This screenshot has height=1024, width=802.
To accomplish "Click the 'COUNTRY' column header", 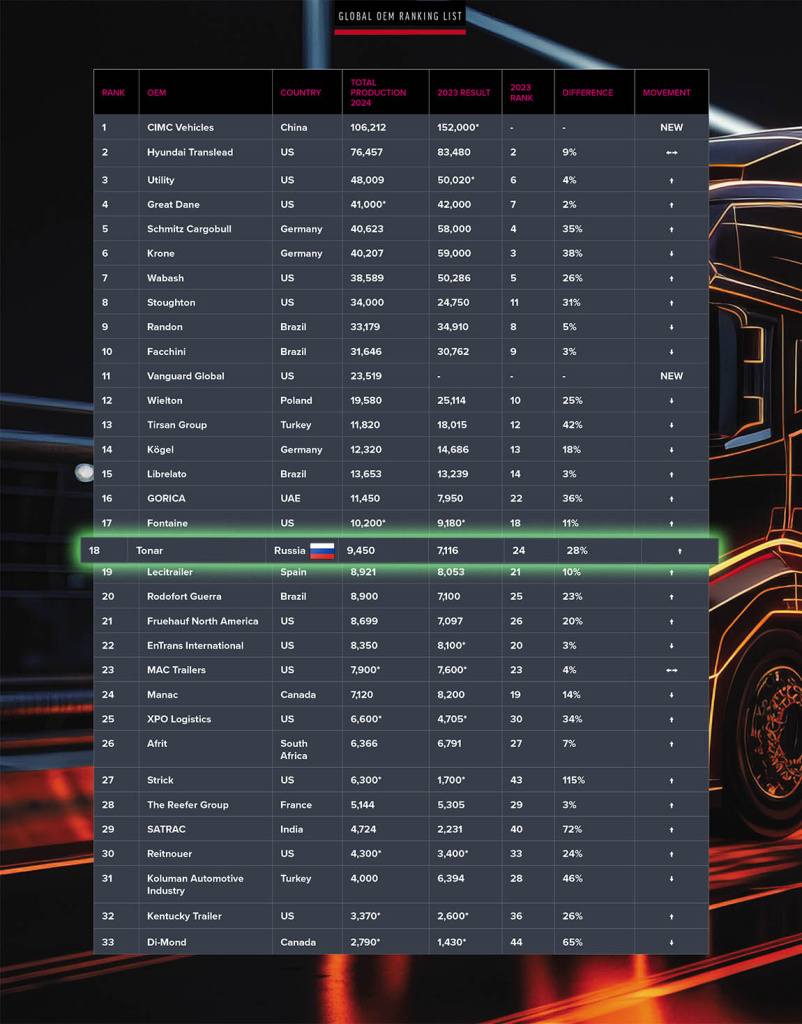I will pos(300,93).
